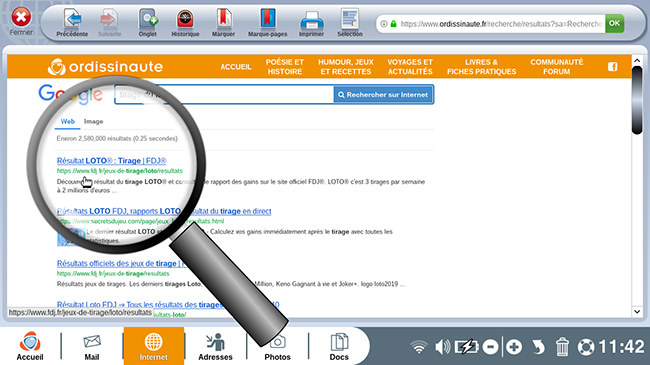Open the HUMOUR, JEUX ET RECETTES menu
Image resolution: width=650 pixels, height=365 pixels.
[x=346, y=67]
